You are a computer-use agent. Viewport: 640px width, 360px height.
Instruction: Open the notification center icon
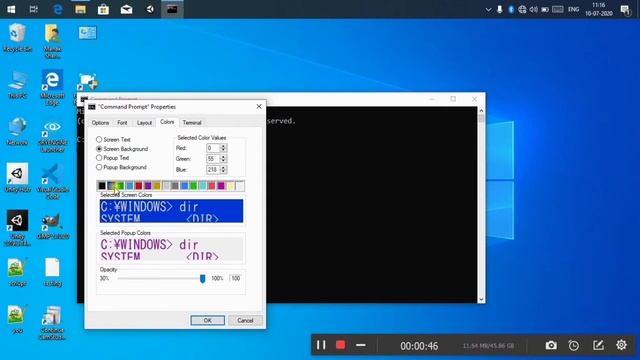tap(625, 9)
